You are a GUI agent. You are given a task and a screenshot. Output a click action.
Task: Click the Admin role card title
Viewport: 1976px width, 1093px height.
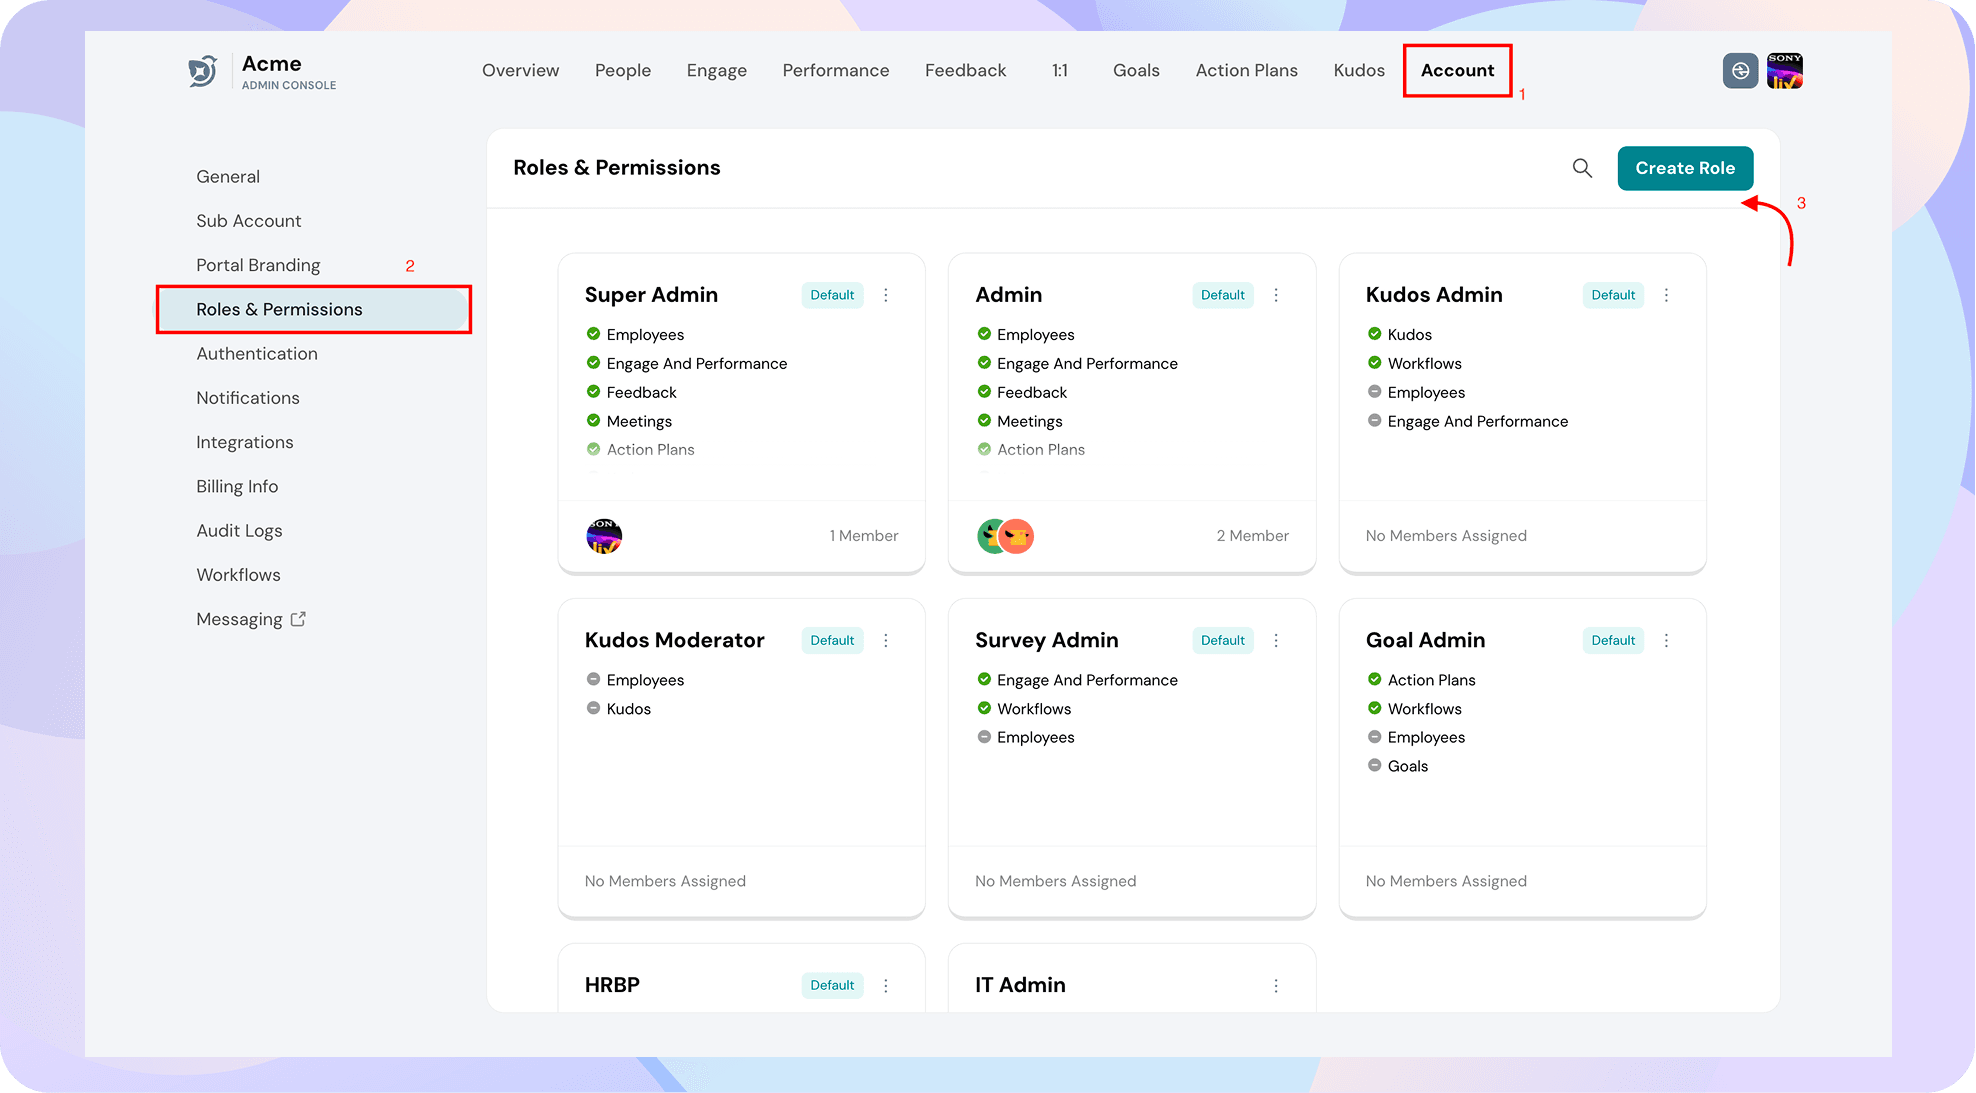(1008, 295)
